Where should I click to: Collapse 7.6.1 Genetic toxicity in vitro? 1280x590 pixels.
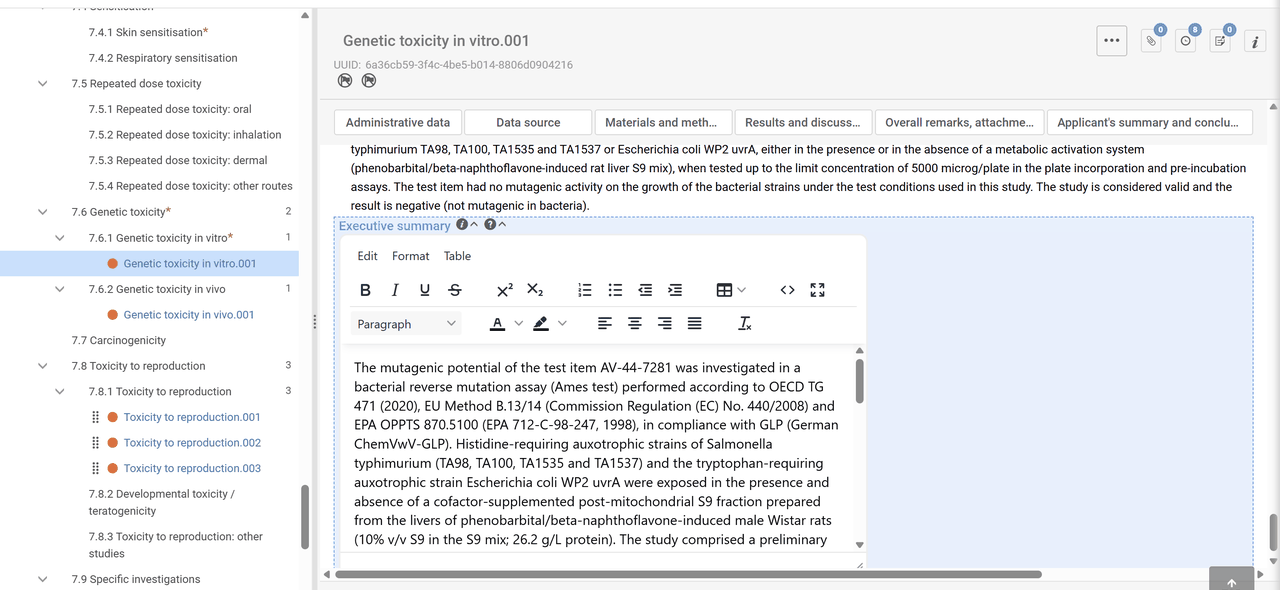(61, 238)
